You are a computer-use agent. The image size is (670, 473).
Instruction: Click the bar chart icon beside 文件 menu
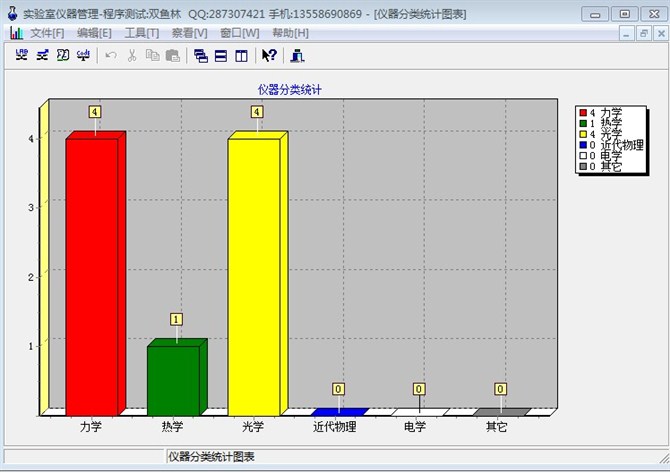(x=17, y=33)
